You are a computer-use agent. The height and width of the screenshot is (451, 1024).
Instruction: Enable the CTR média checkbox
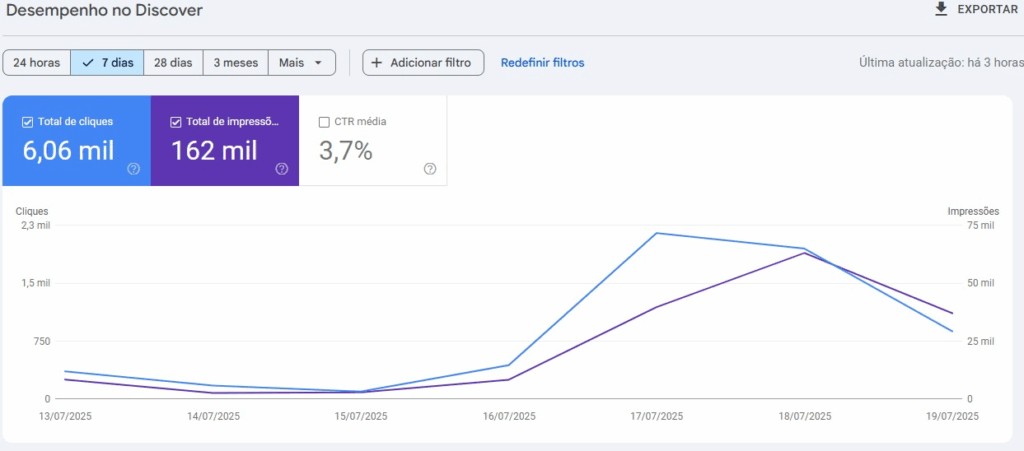pos(324,122)
